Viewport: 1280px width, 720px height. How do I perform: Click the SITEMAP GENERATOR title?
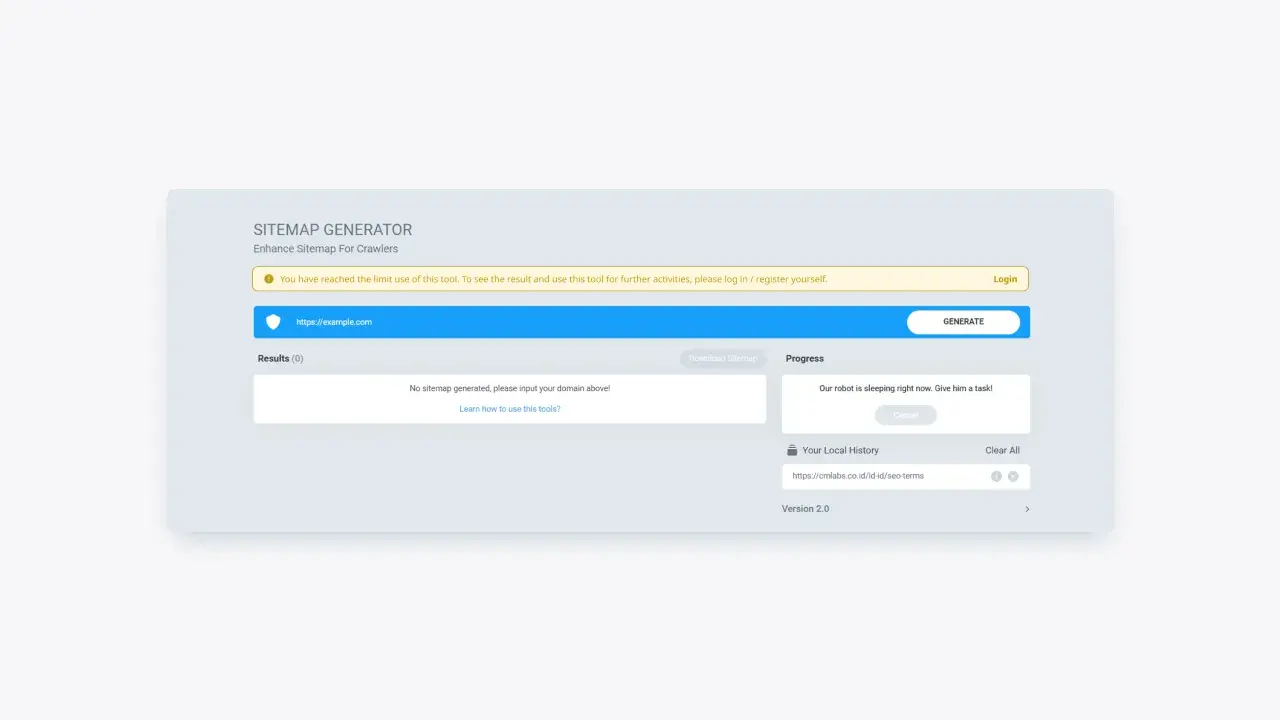[x=333, y=229]
